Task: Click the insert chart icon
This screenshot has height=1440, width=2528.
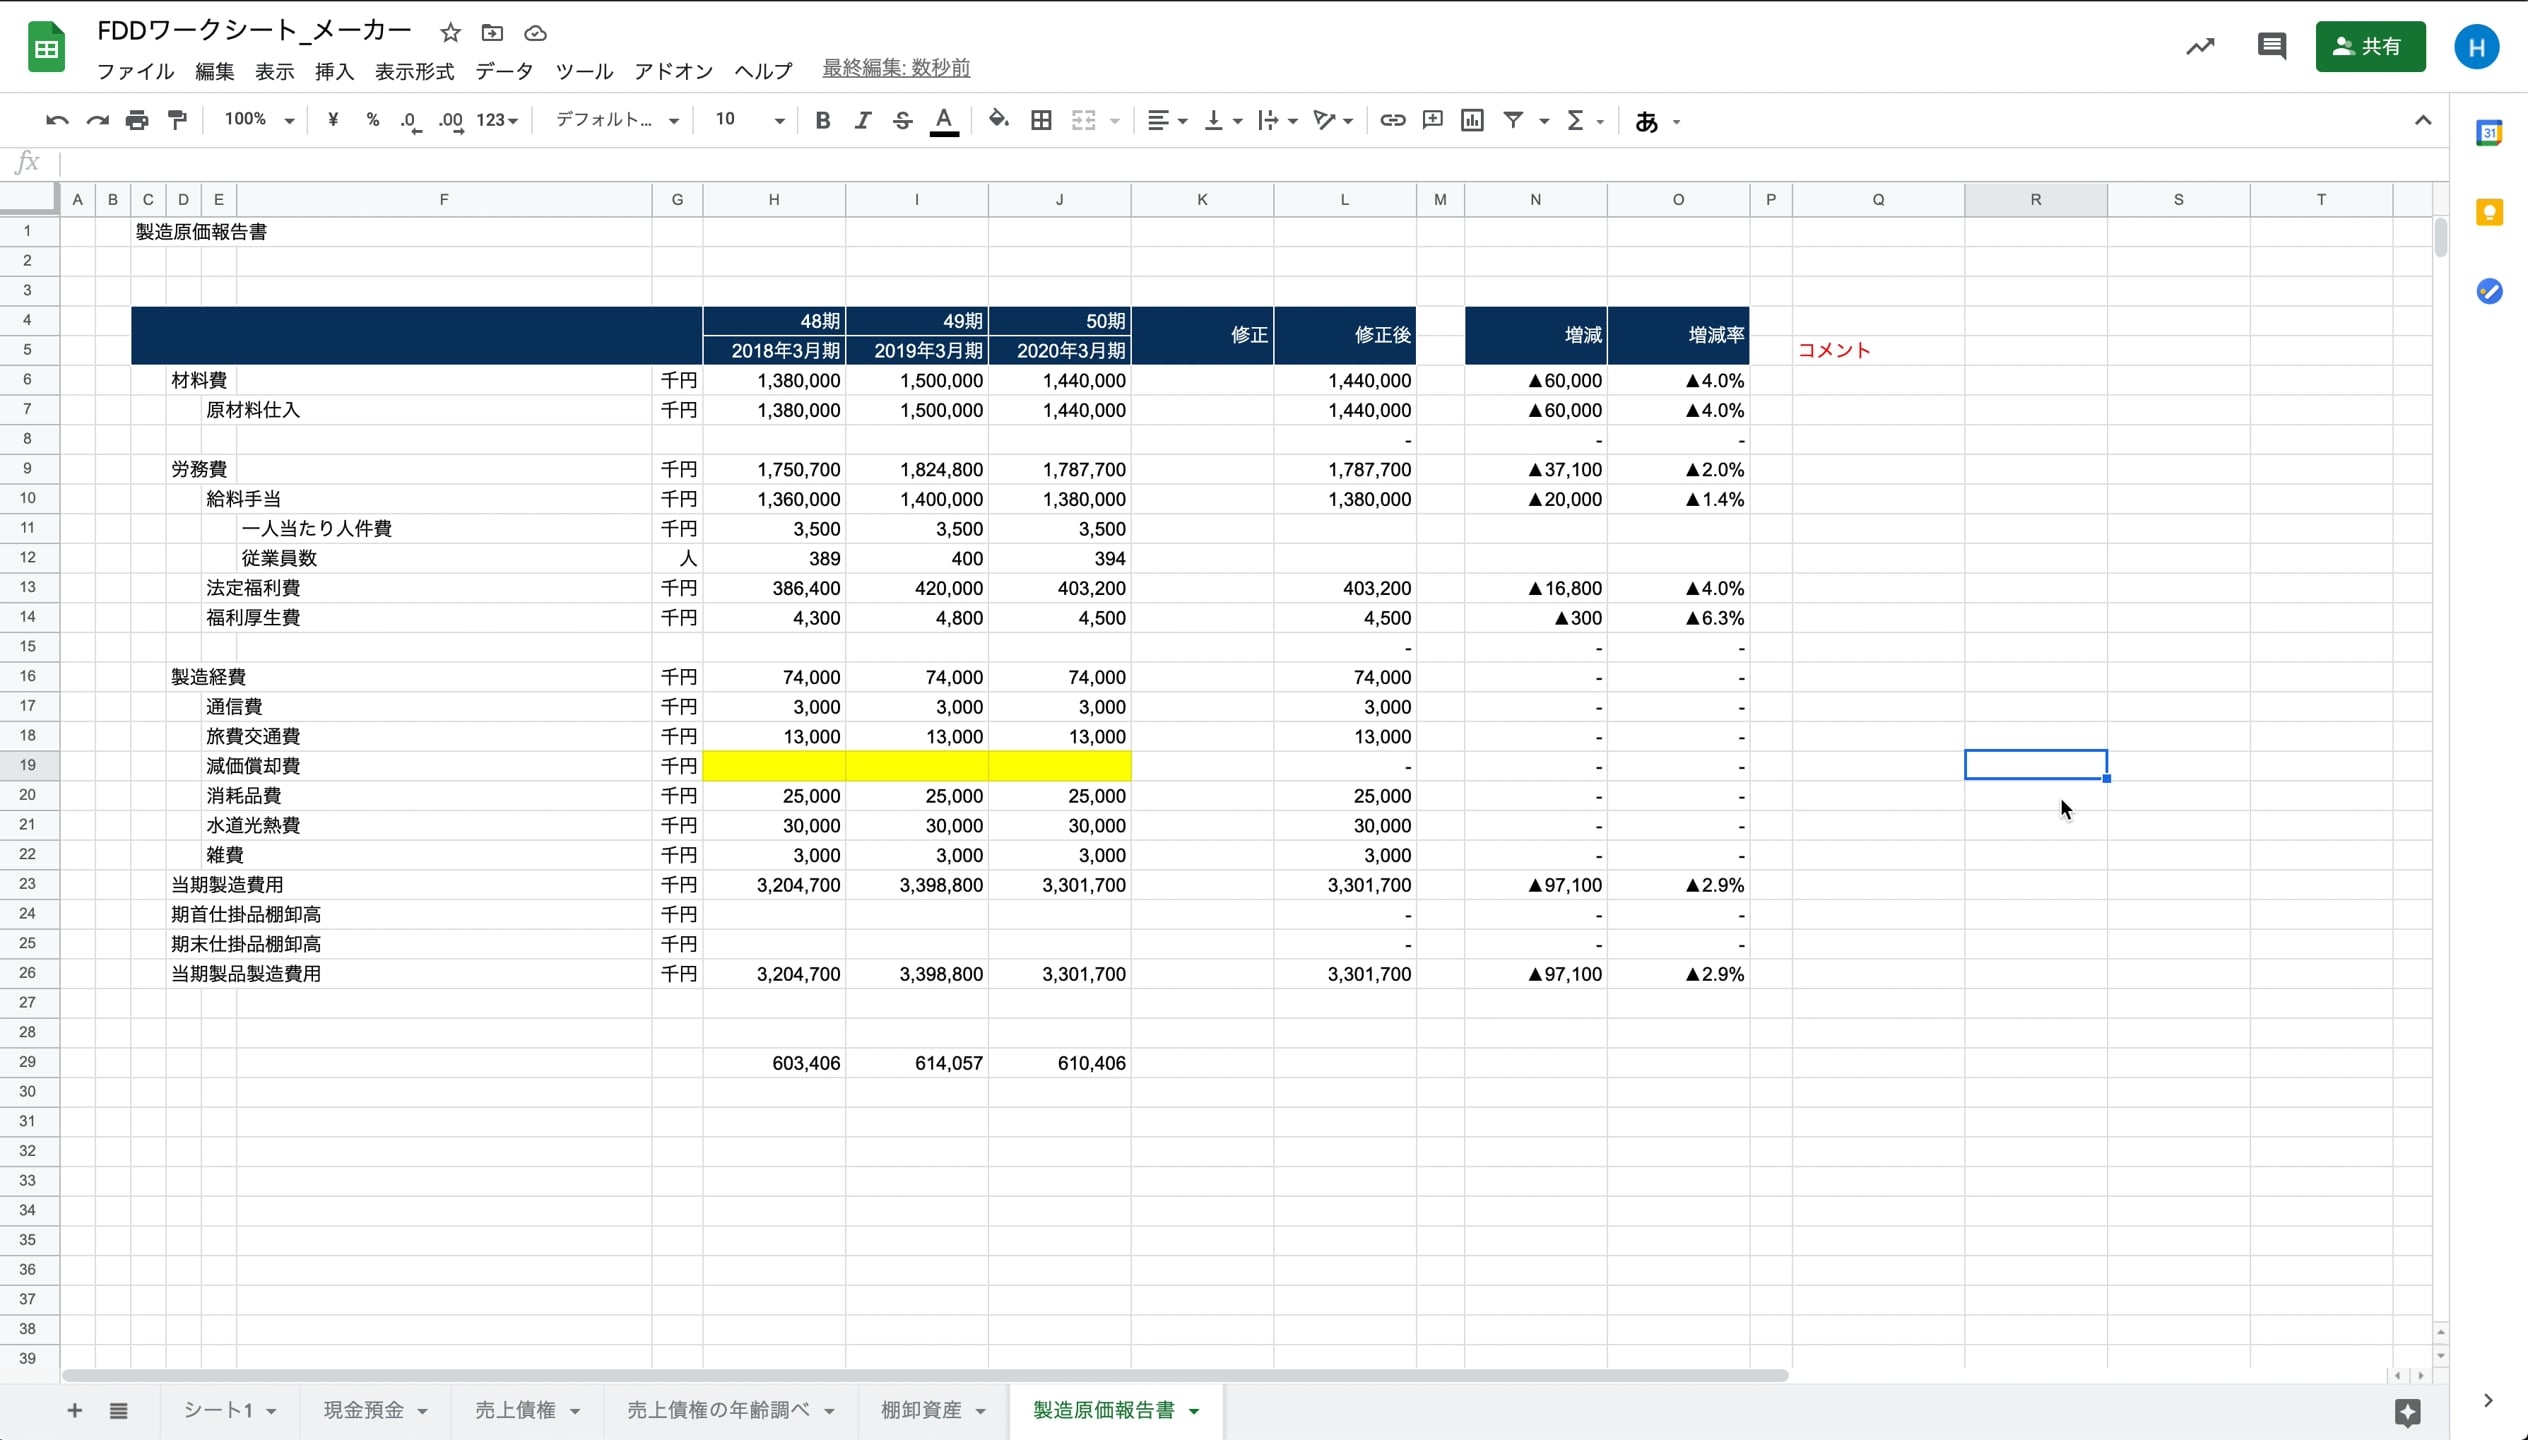Action: (1472, 120)
